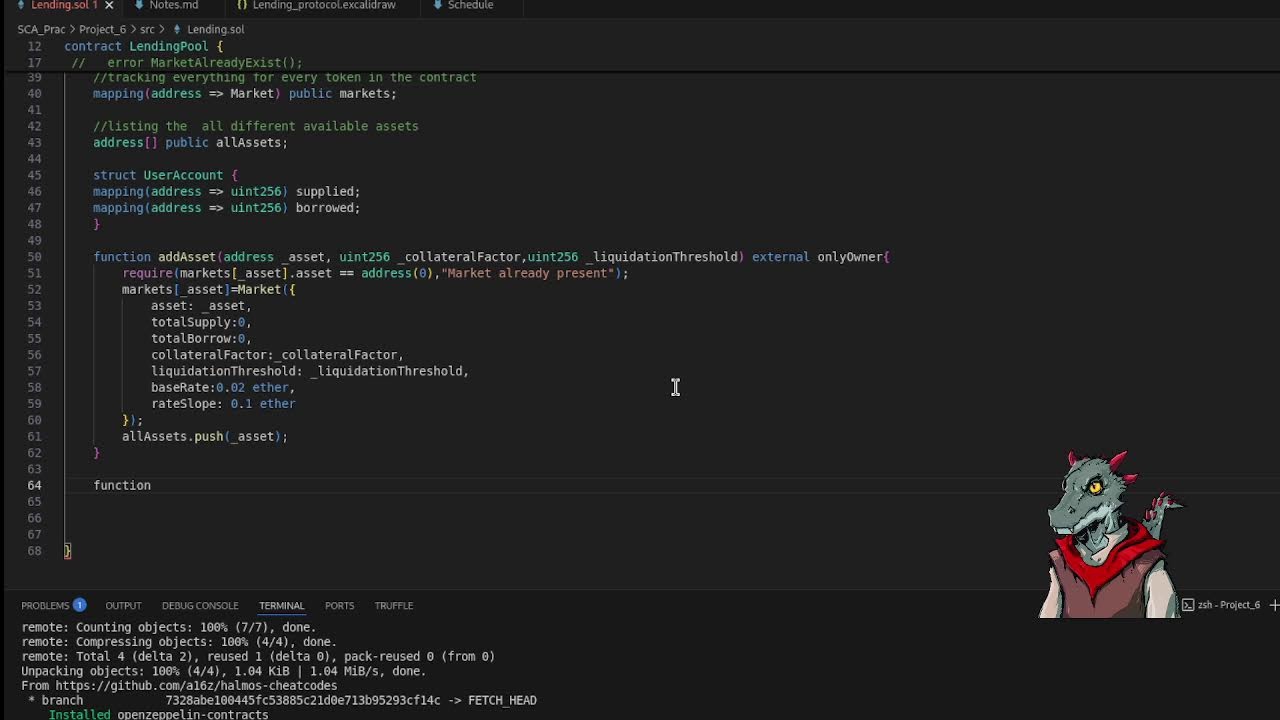Add a new terminal with plus icon
Screen dimensions: 1280x720
point(1274,605)
